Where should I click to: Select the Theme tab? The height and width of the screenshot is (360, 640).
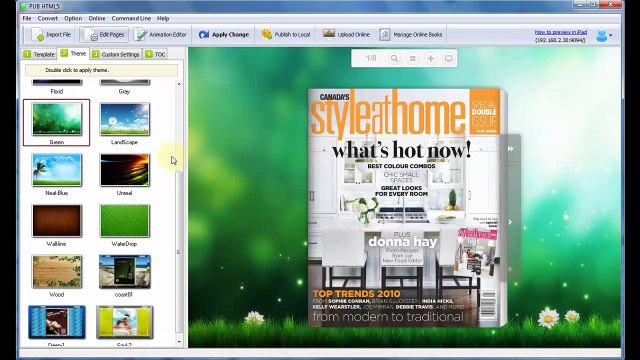tap(73, 53)
